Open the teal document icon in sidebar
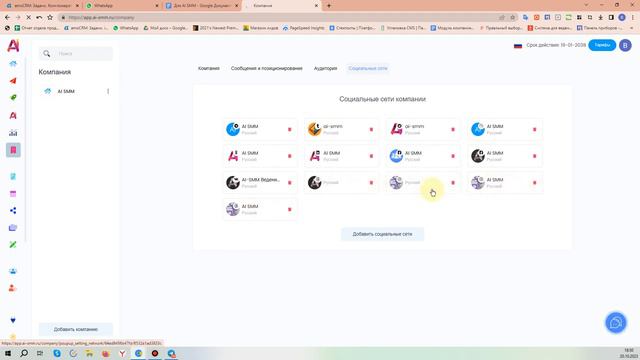This screenshot has width=640, height=360. (x=13, y=176)
